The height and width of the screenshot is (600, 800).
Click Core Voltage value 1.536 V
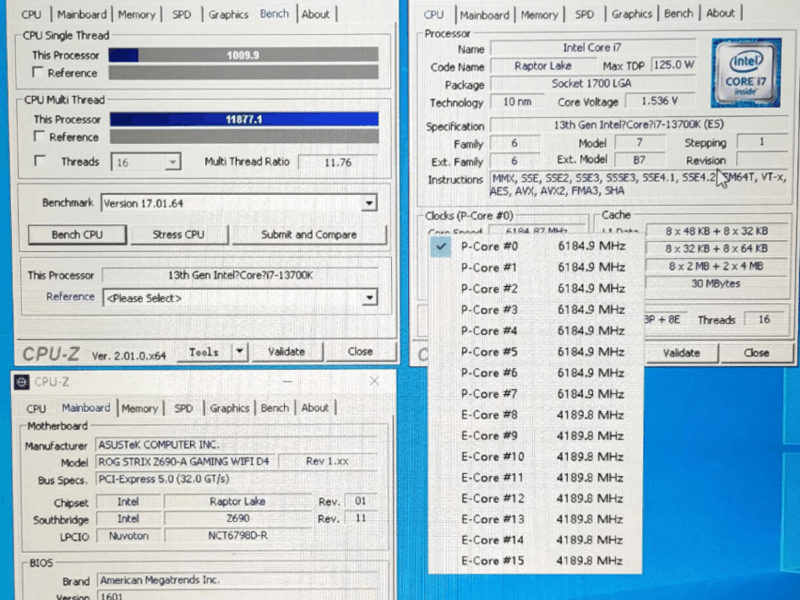[x=660, y=101]
